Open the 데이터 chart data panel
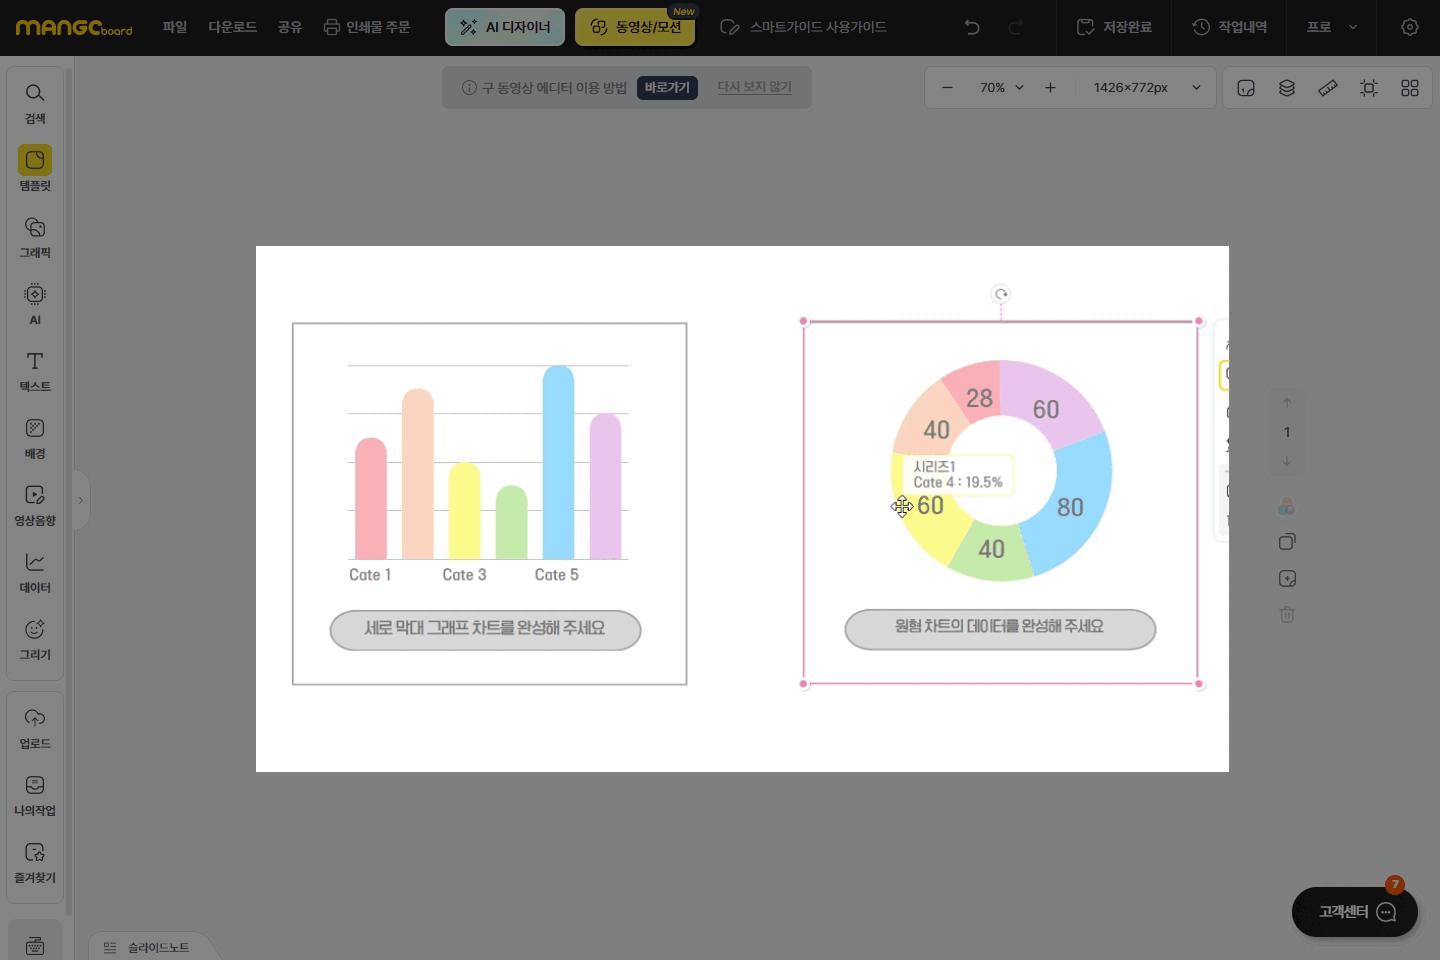Image resolution: width=1440 pixels, height=960 pixels. (x=35, y=571)
